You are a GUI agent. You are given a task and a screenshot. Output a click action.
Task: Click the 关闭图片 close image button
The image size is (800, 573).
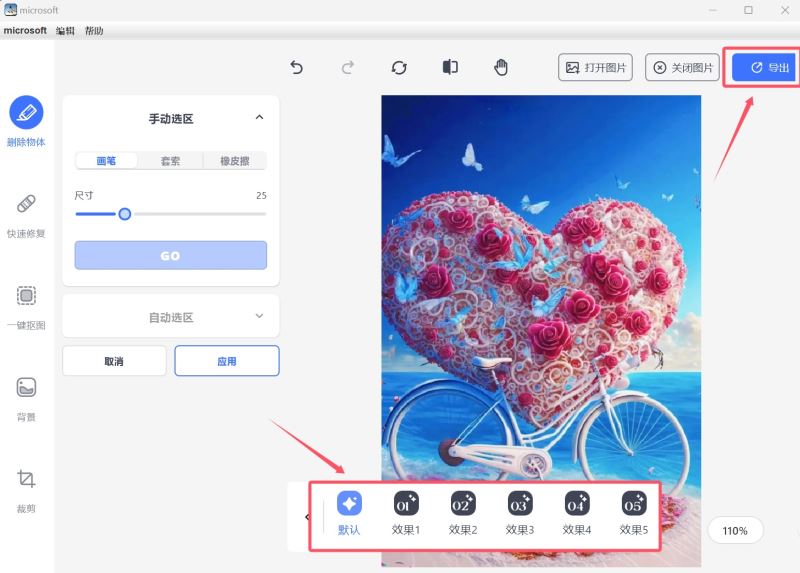(x=683, y=67)
